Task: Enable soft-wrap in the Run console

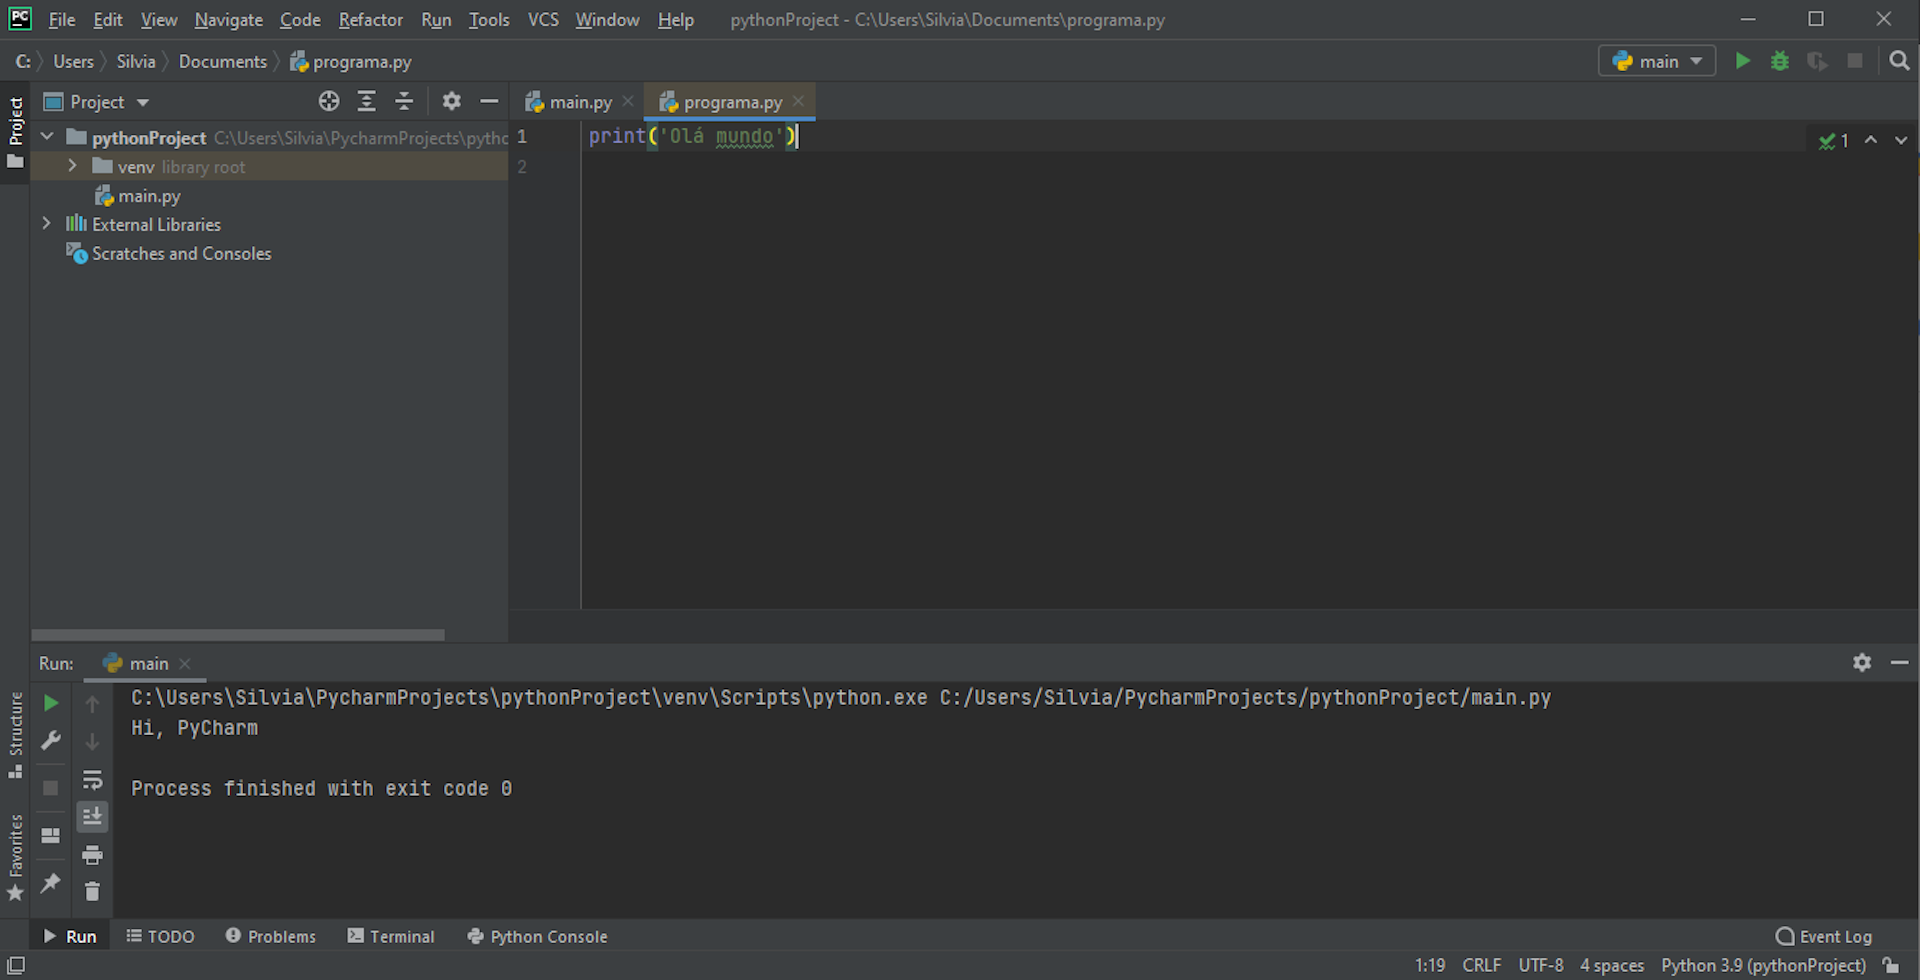Action: click(x=93, y=780)
